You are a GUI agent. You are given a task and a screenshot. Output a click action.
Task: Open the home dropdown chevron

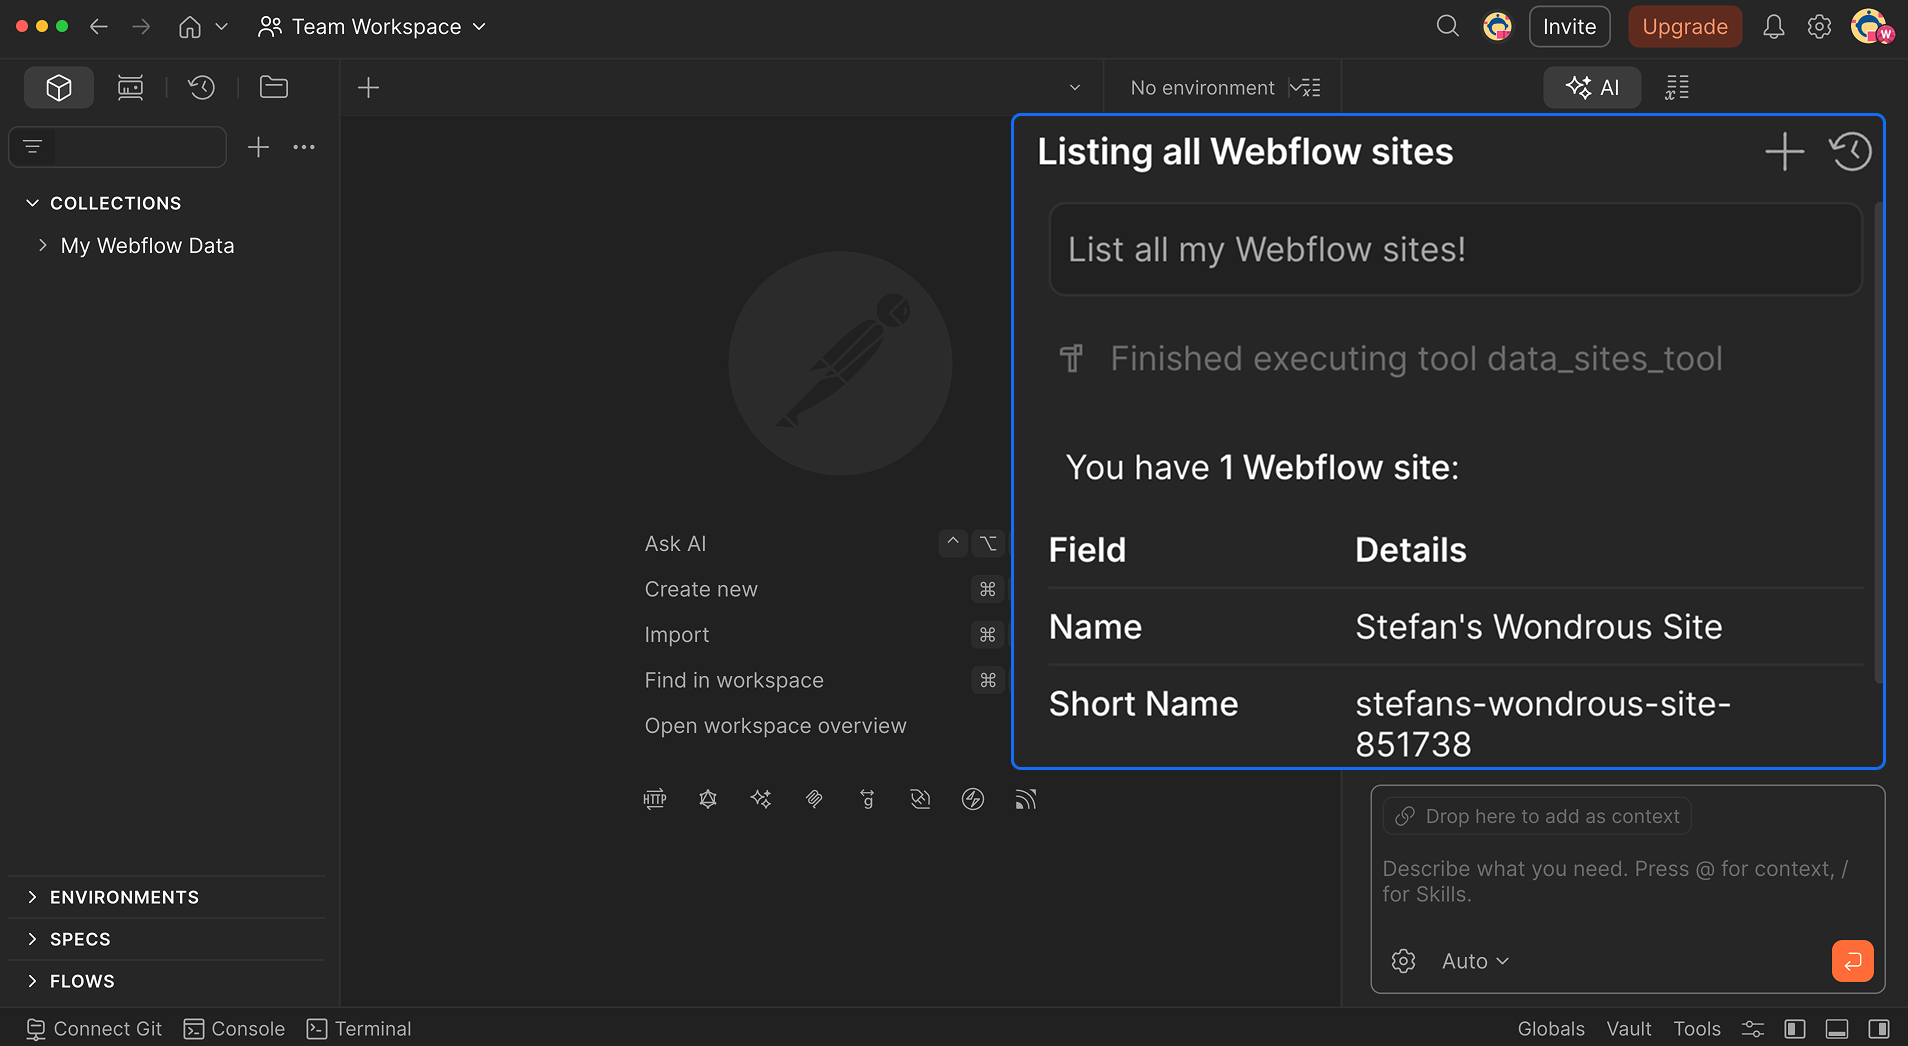click(x=222, y=27)
